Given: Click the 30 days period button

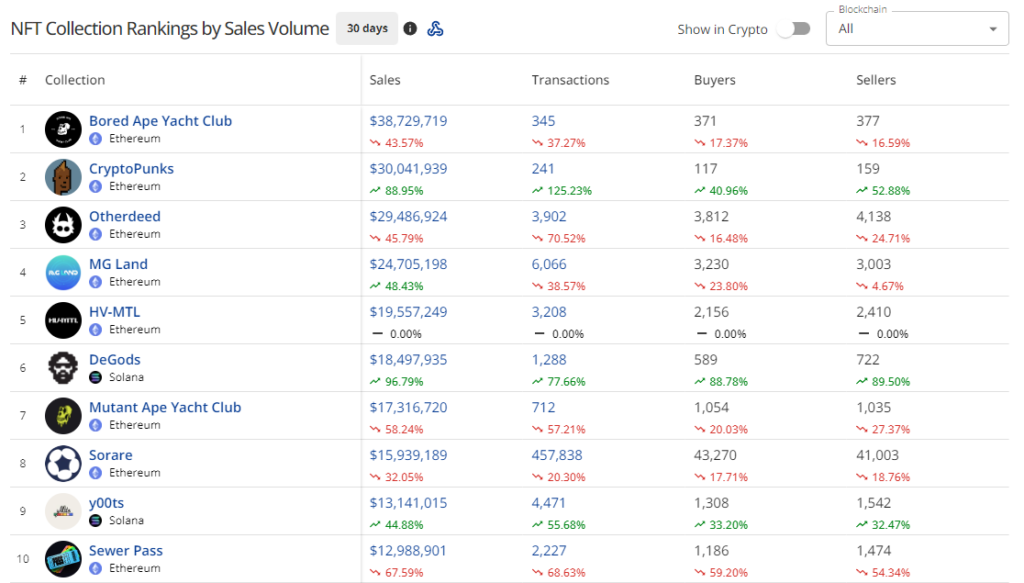Looking at the screenshot, I should tap(367, 29).
